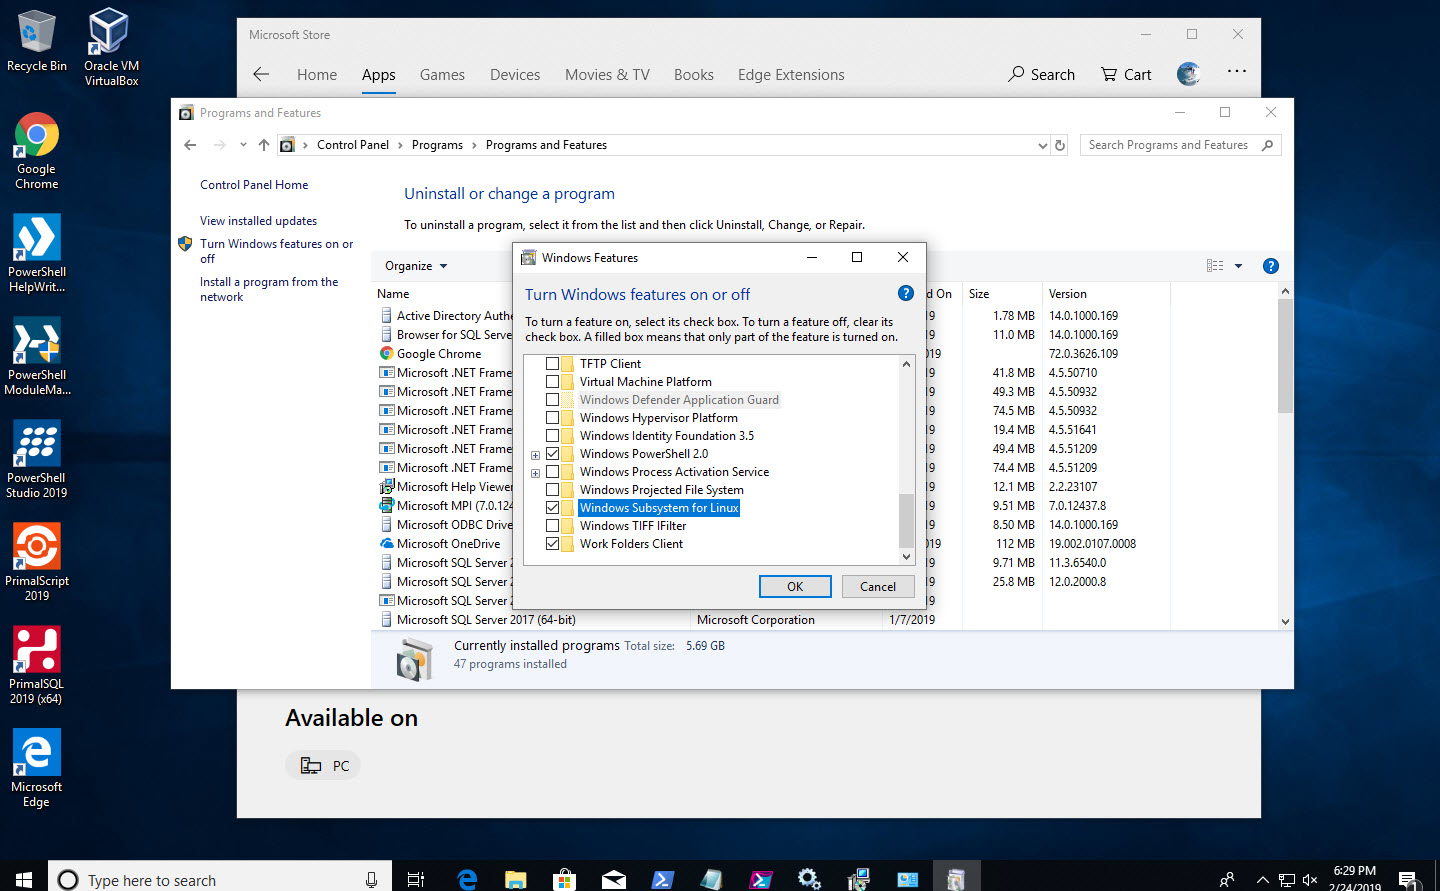Viewport: 1440px width, 891px height.
Task: Open recent locations dropdown arrow
Action: point(243,145)
